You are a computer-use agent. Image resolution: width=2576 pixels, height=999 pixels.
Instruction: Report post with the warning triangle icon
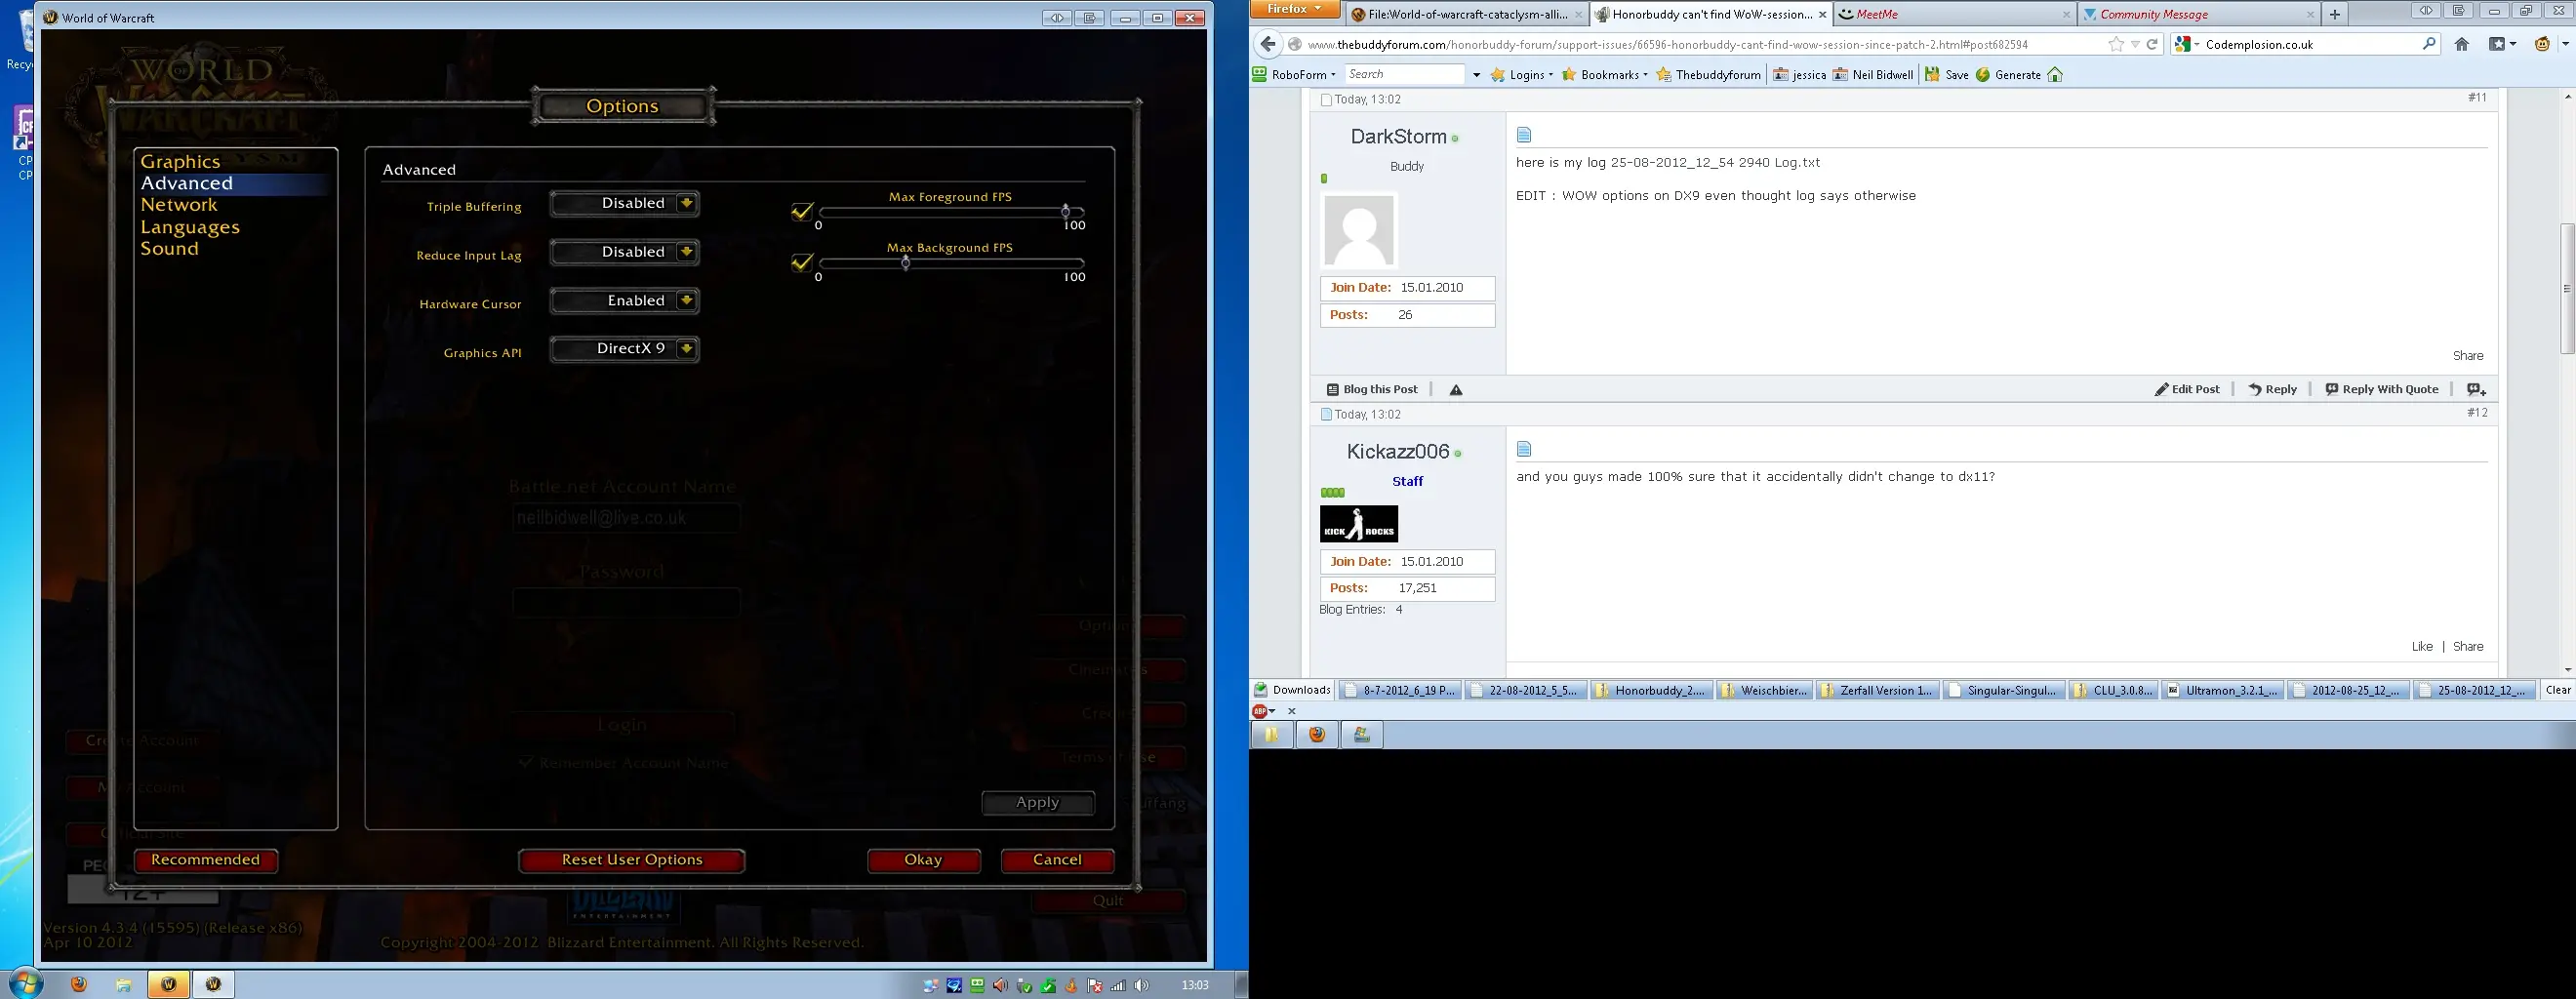tap(1456, 390)
